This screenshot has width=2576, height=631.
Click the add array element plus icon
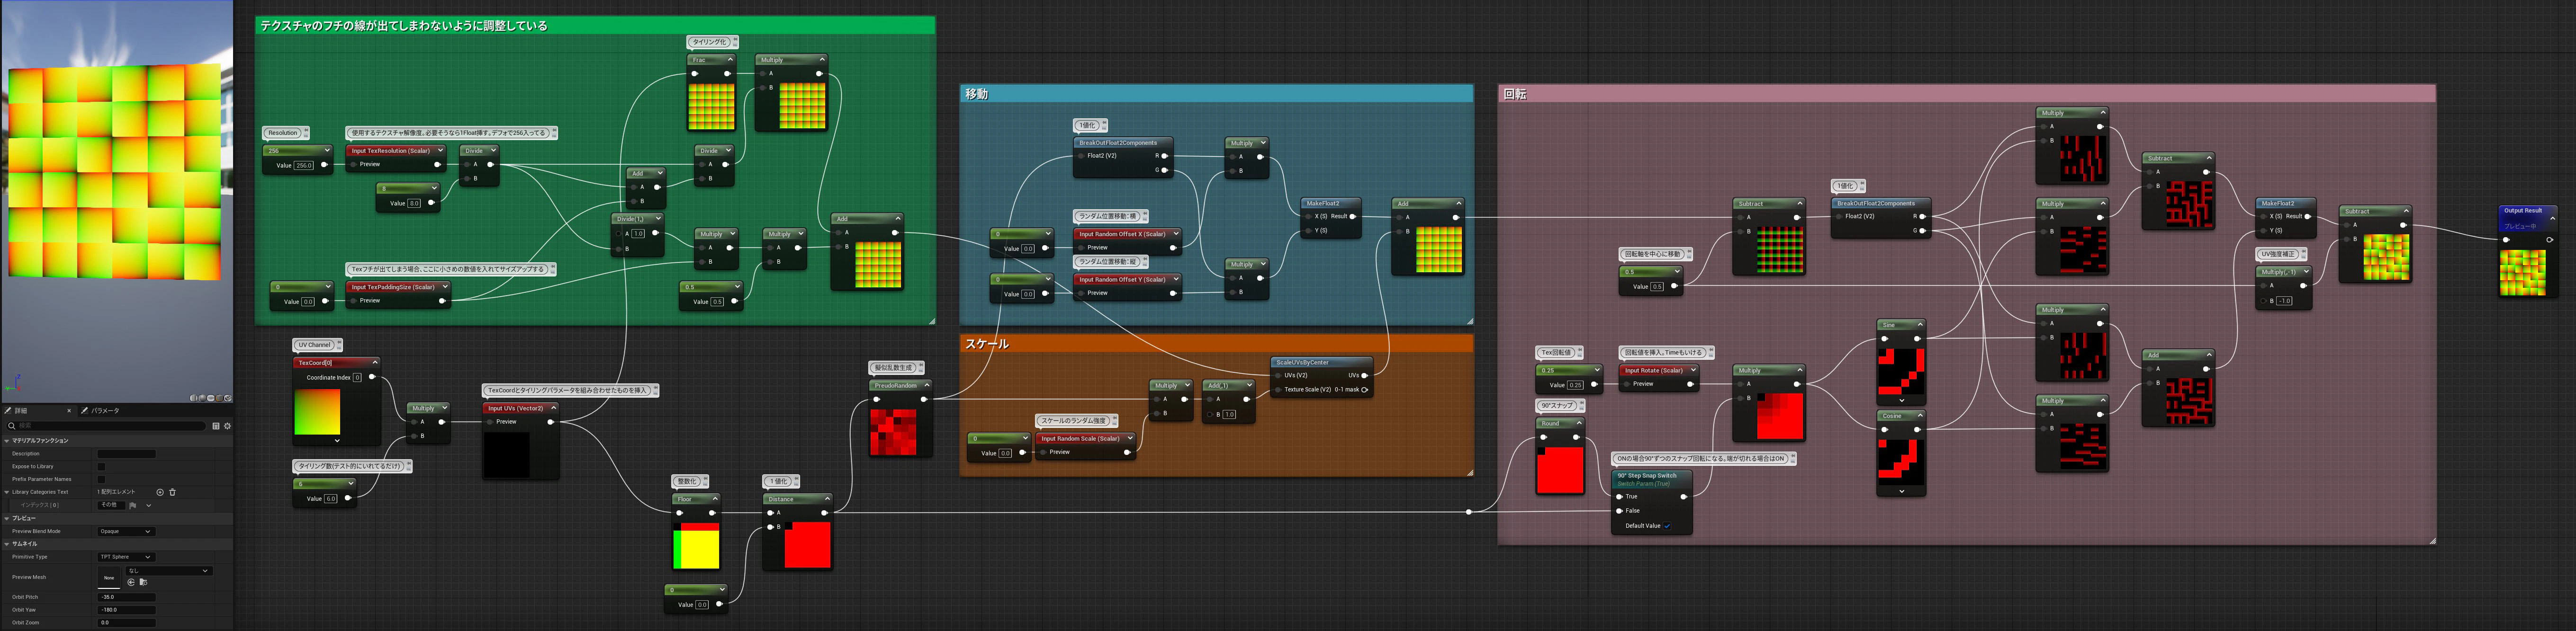pos(160,492)
